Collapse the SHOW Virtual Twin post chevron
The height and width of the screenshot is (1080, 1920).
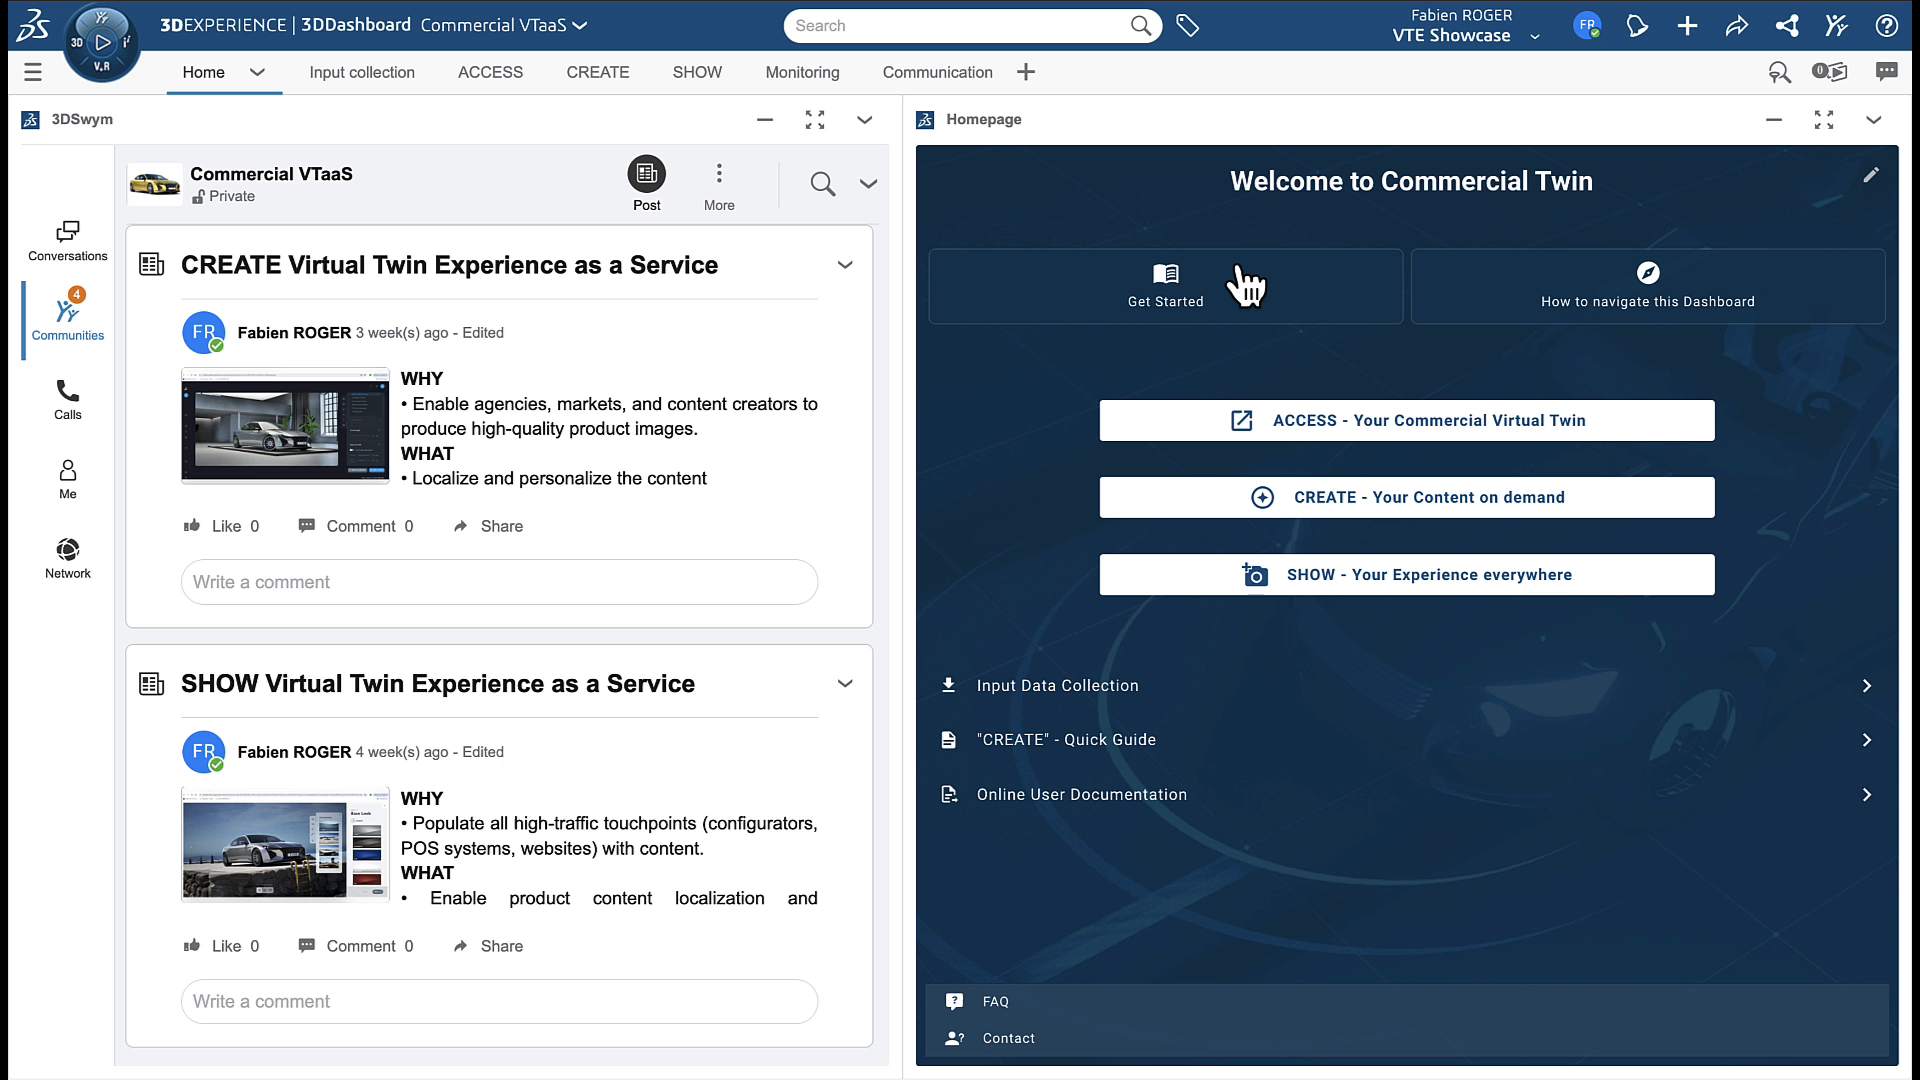click(x=845, y=684)
